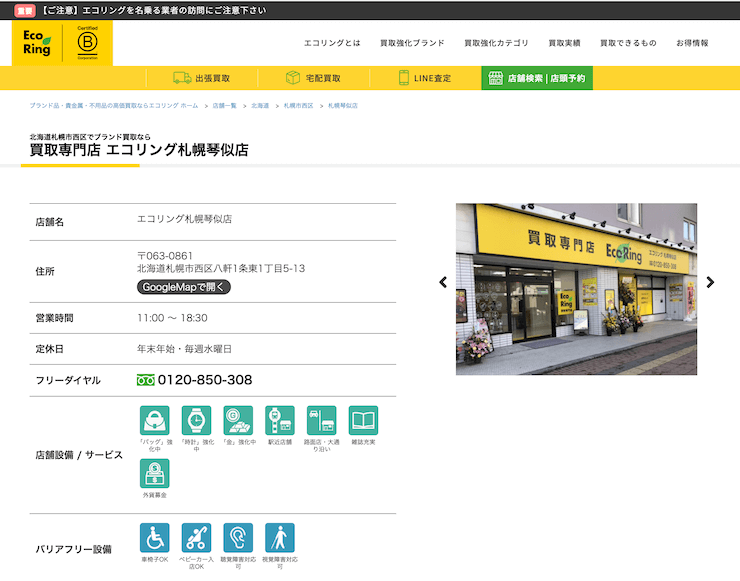Click store name value エコリング札幌琴似店

[184, 219]
